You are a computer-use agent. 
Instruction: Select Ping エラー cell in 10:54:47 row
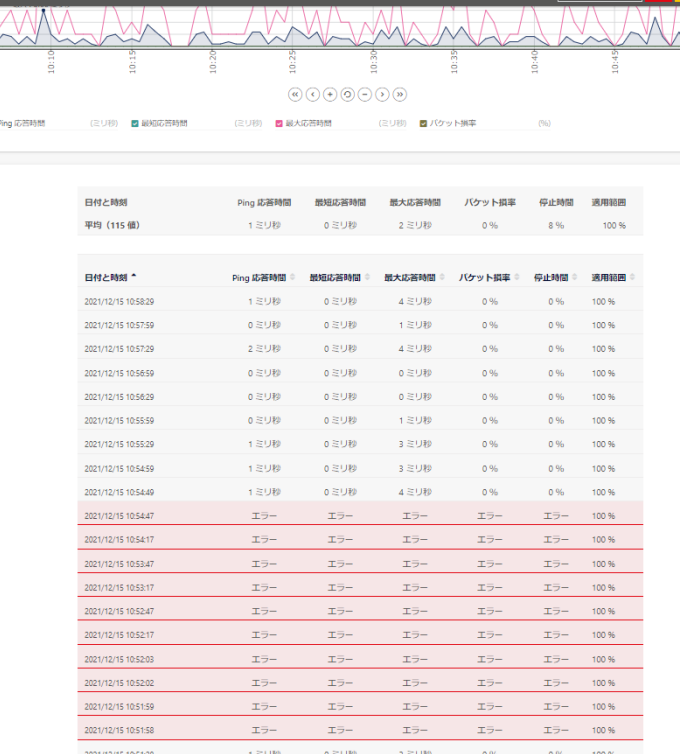[x=264, y=516]
